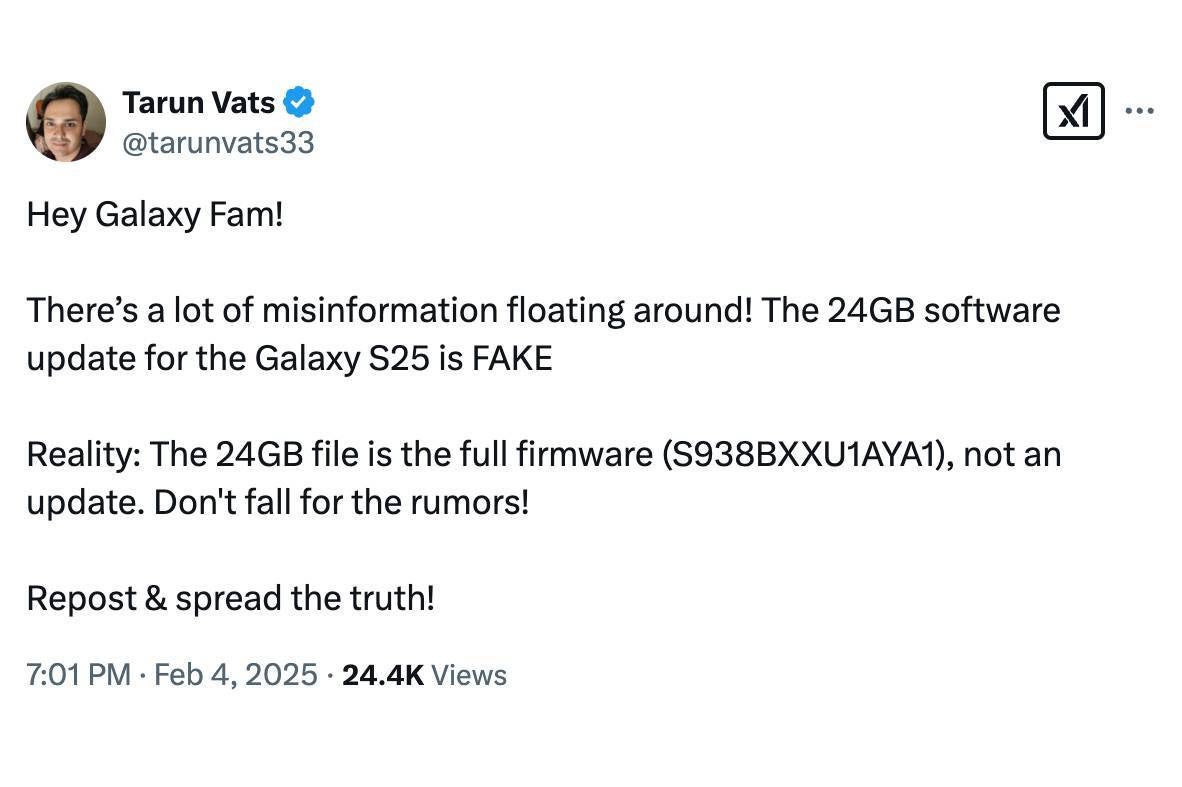
Task: Click the word "Reality:" in the post
Action: click(x=84, y=455)
